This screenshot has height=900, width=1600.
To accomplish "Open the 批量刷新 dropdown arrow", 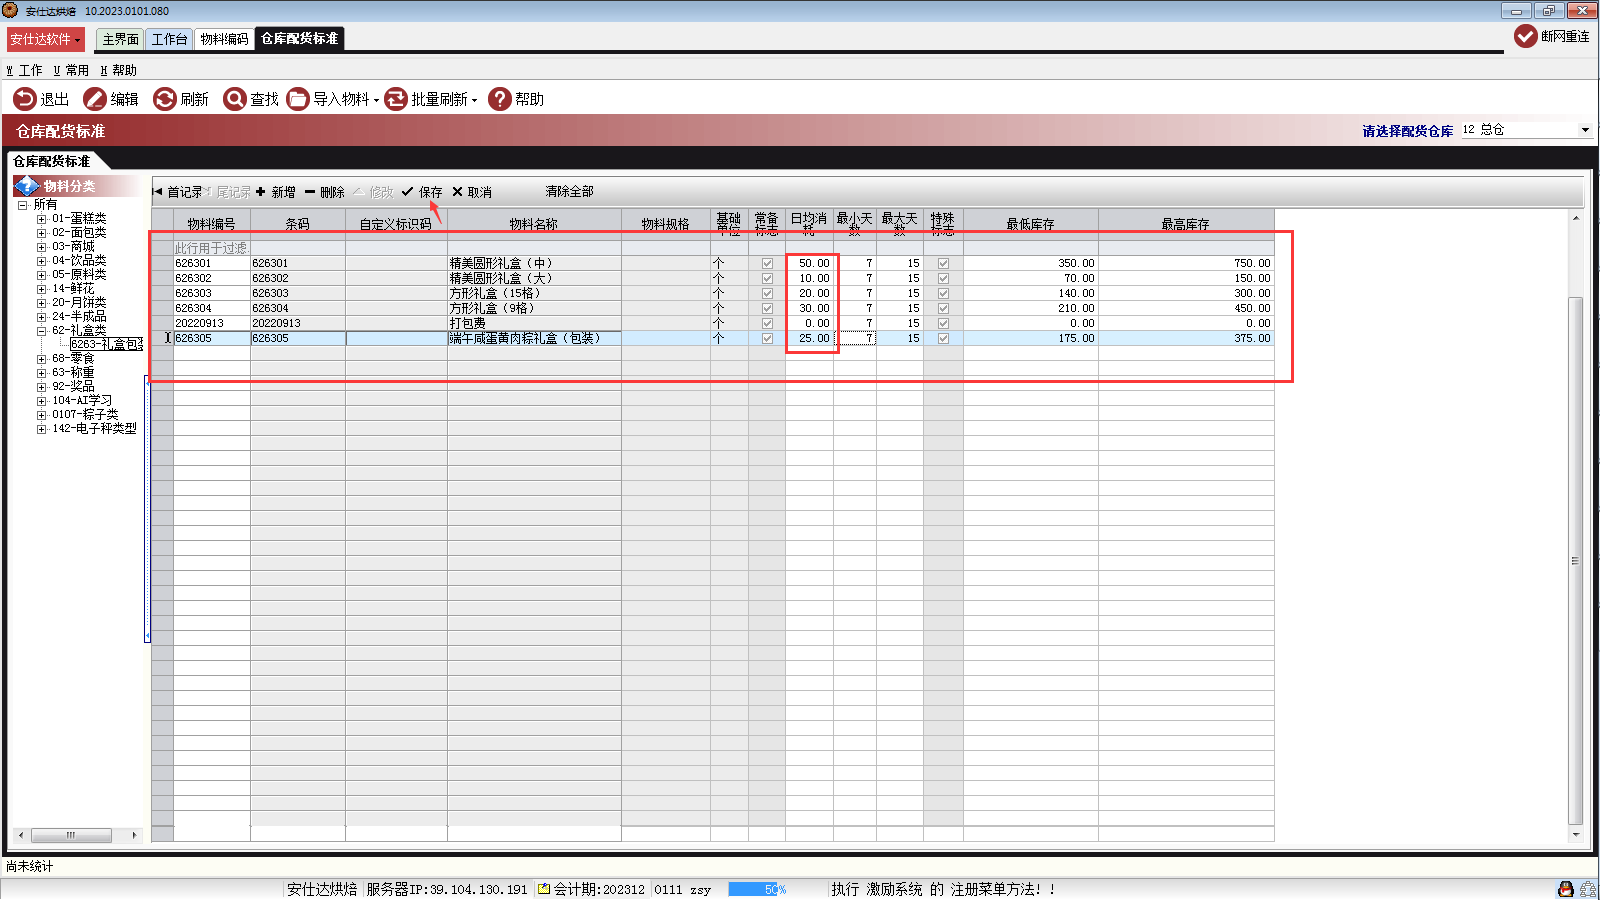I will tap(474, 100).
